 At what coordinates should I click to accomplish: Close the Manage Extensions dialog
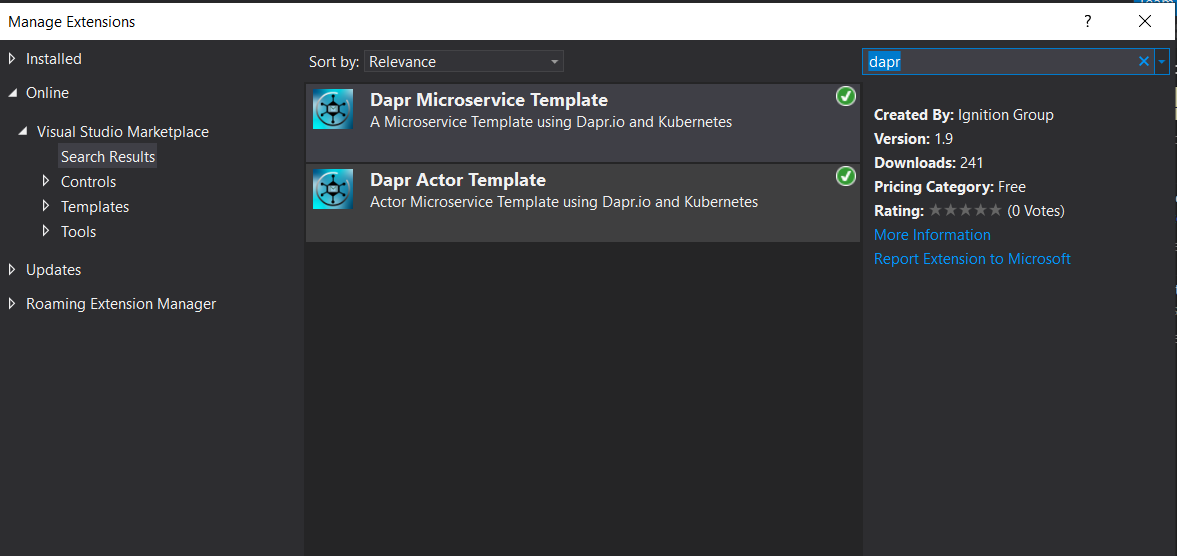[x=1145, y=21]
